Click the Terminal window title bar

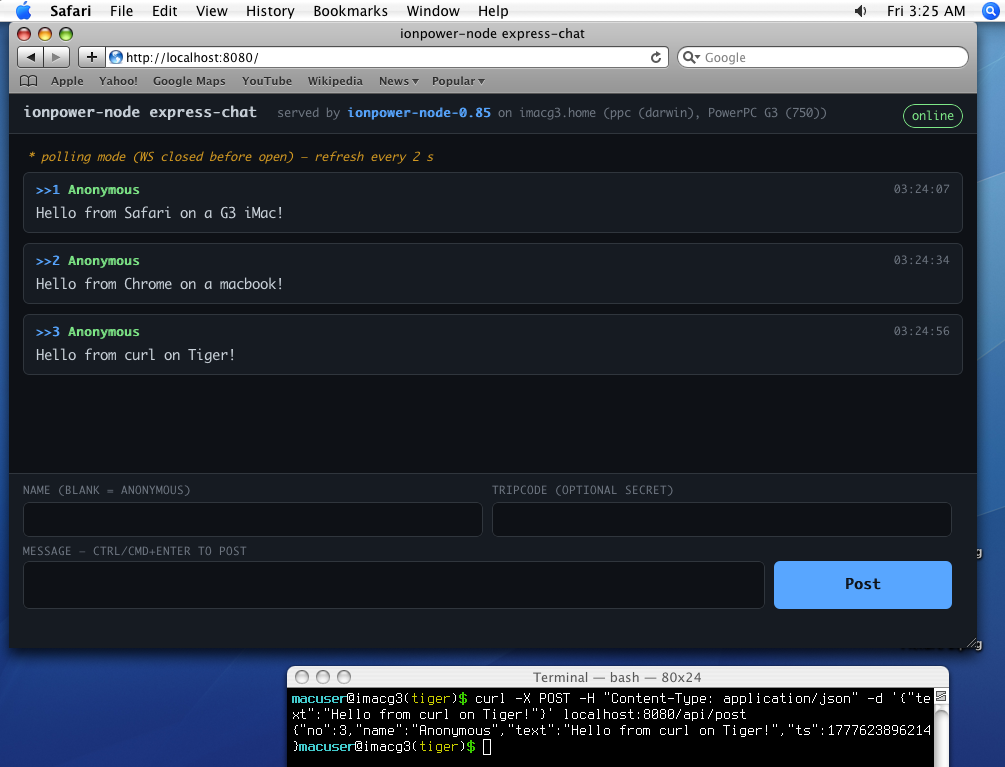[x=617, y=677]
